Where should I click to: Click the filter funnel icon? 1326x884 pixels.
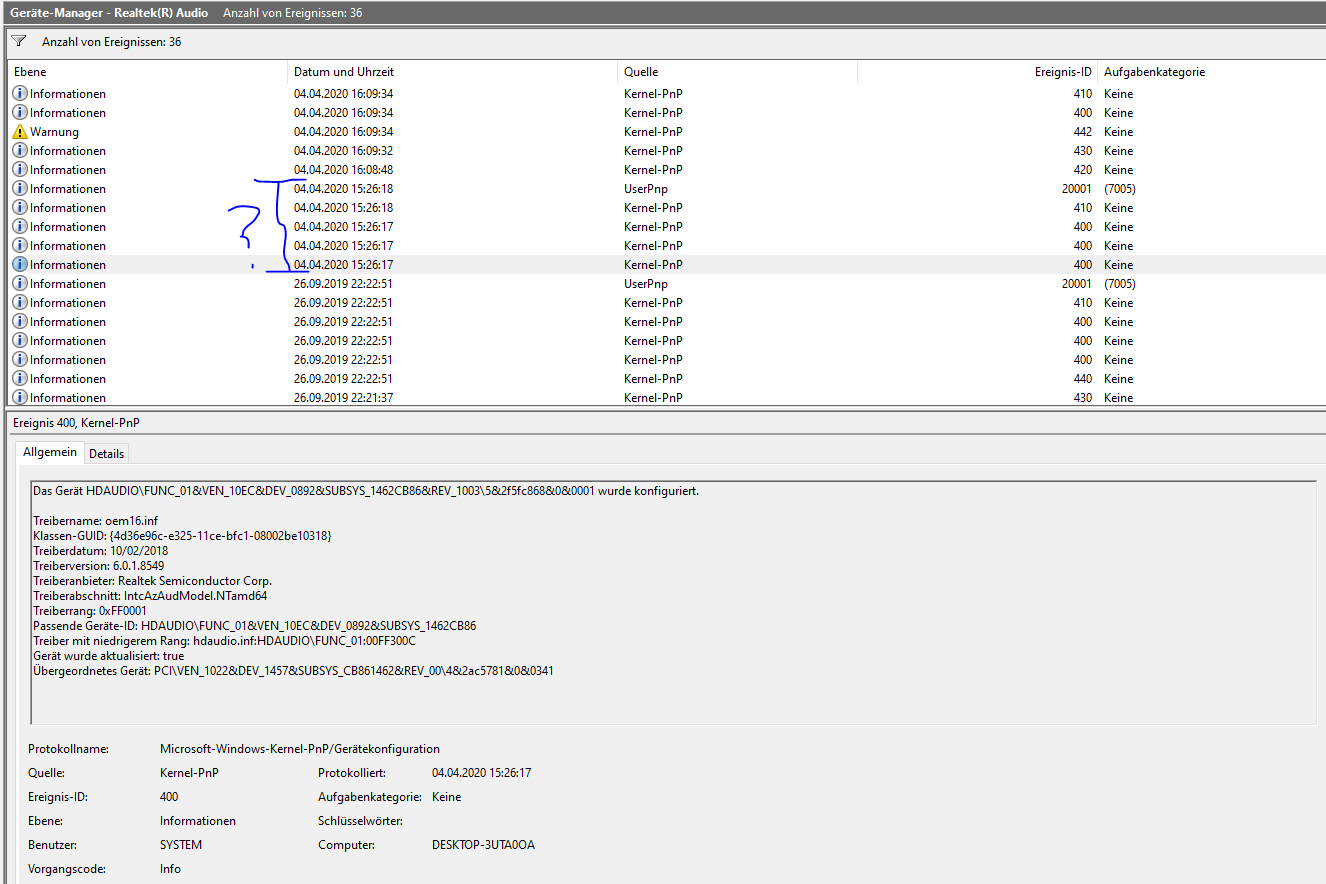click(18, 41)
